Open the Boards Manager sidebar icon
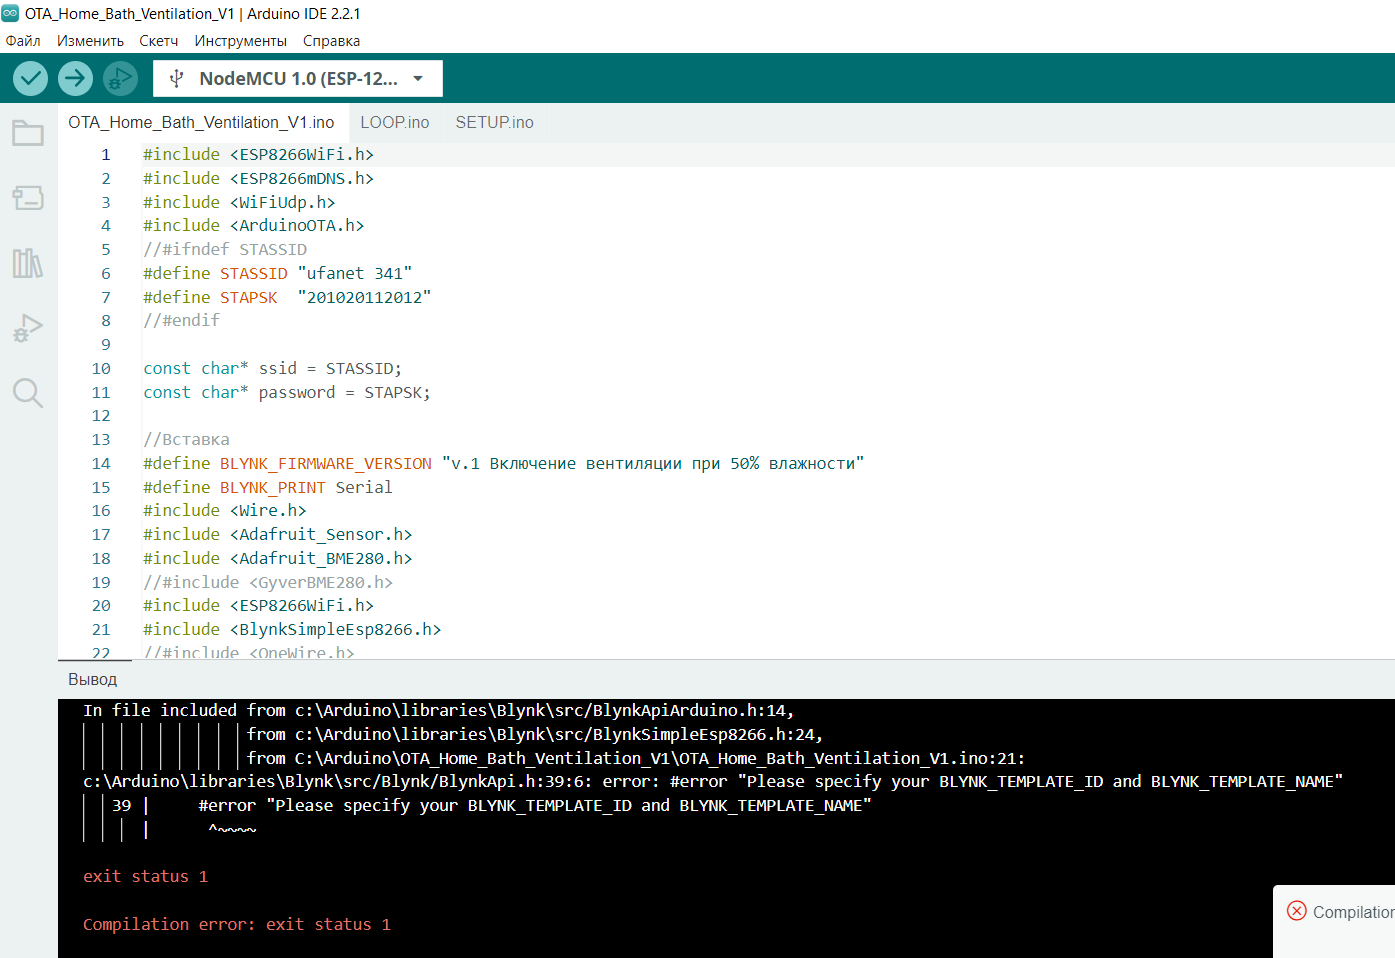 28,198
